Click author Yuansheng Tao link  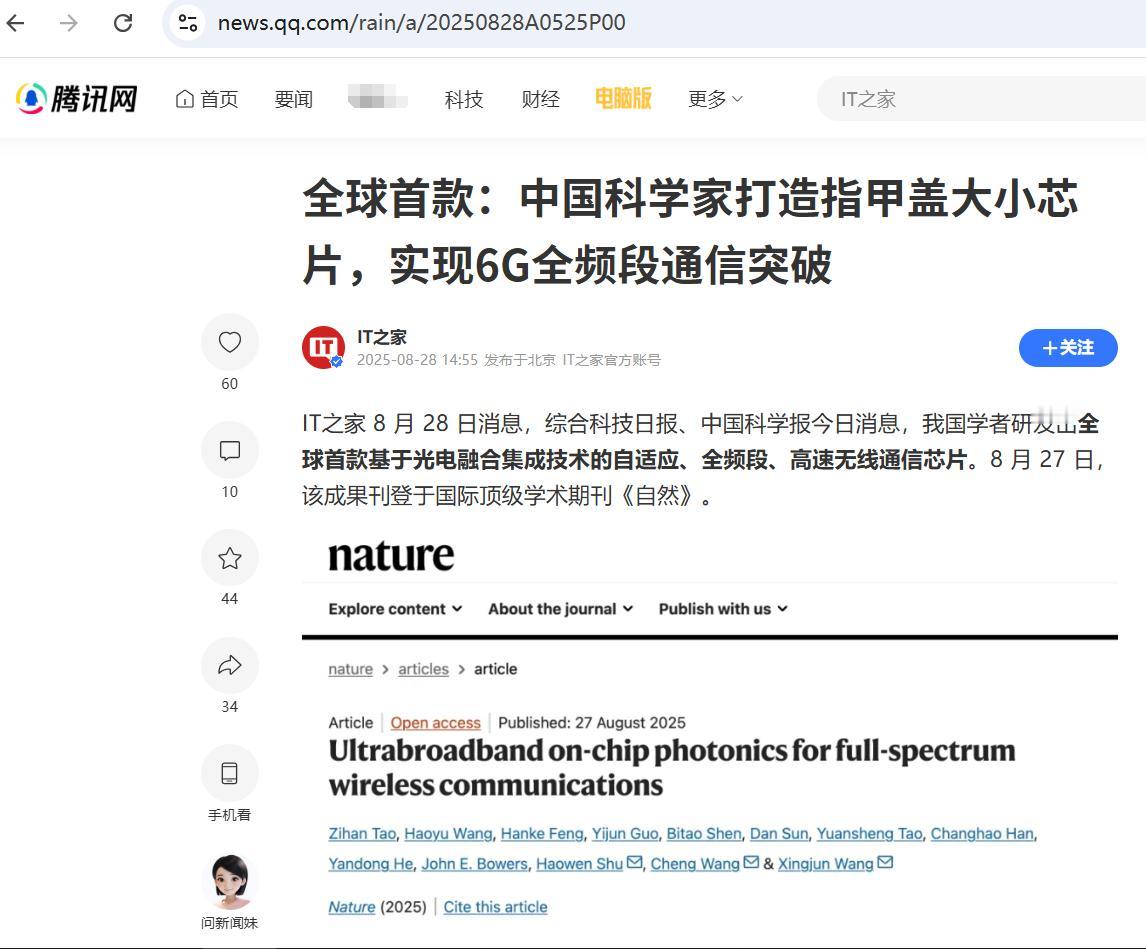[x=869, y=833]
